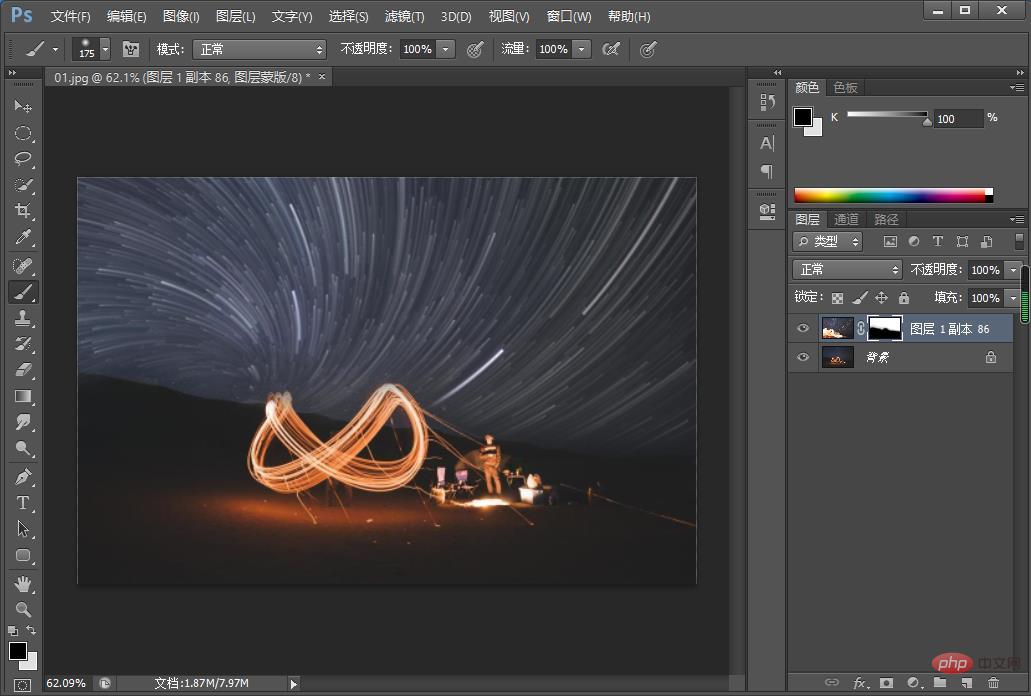Pick a color from spectrum ramp
The width and height of the screenshot is (1031, 696).
coord(894,195)
